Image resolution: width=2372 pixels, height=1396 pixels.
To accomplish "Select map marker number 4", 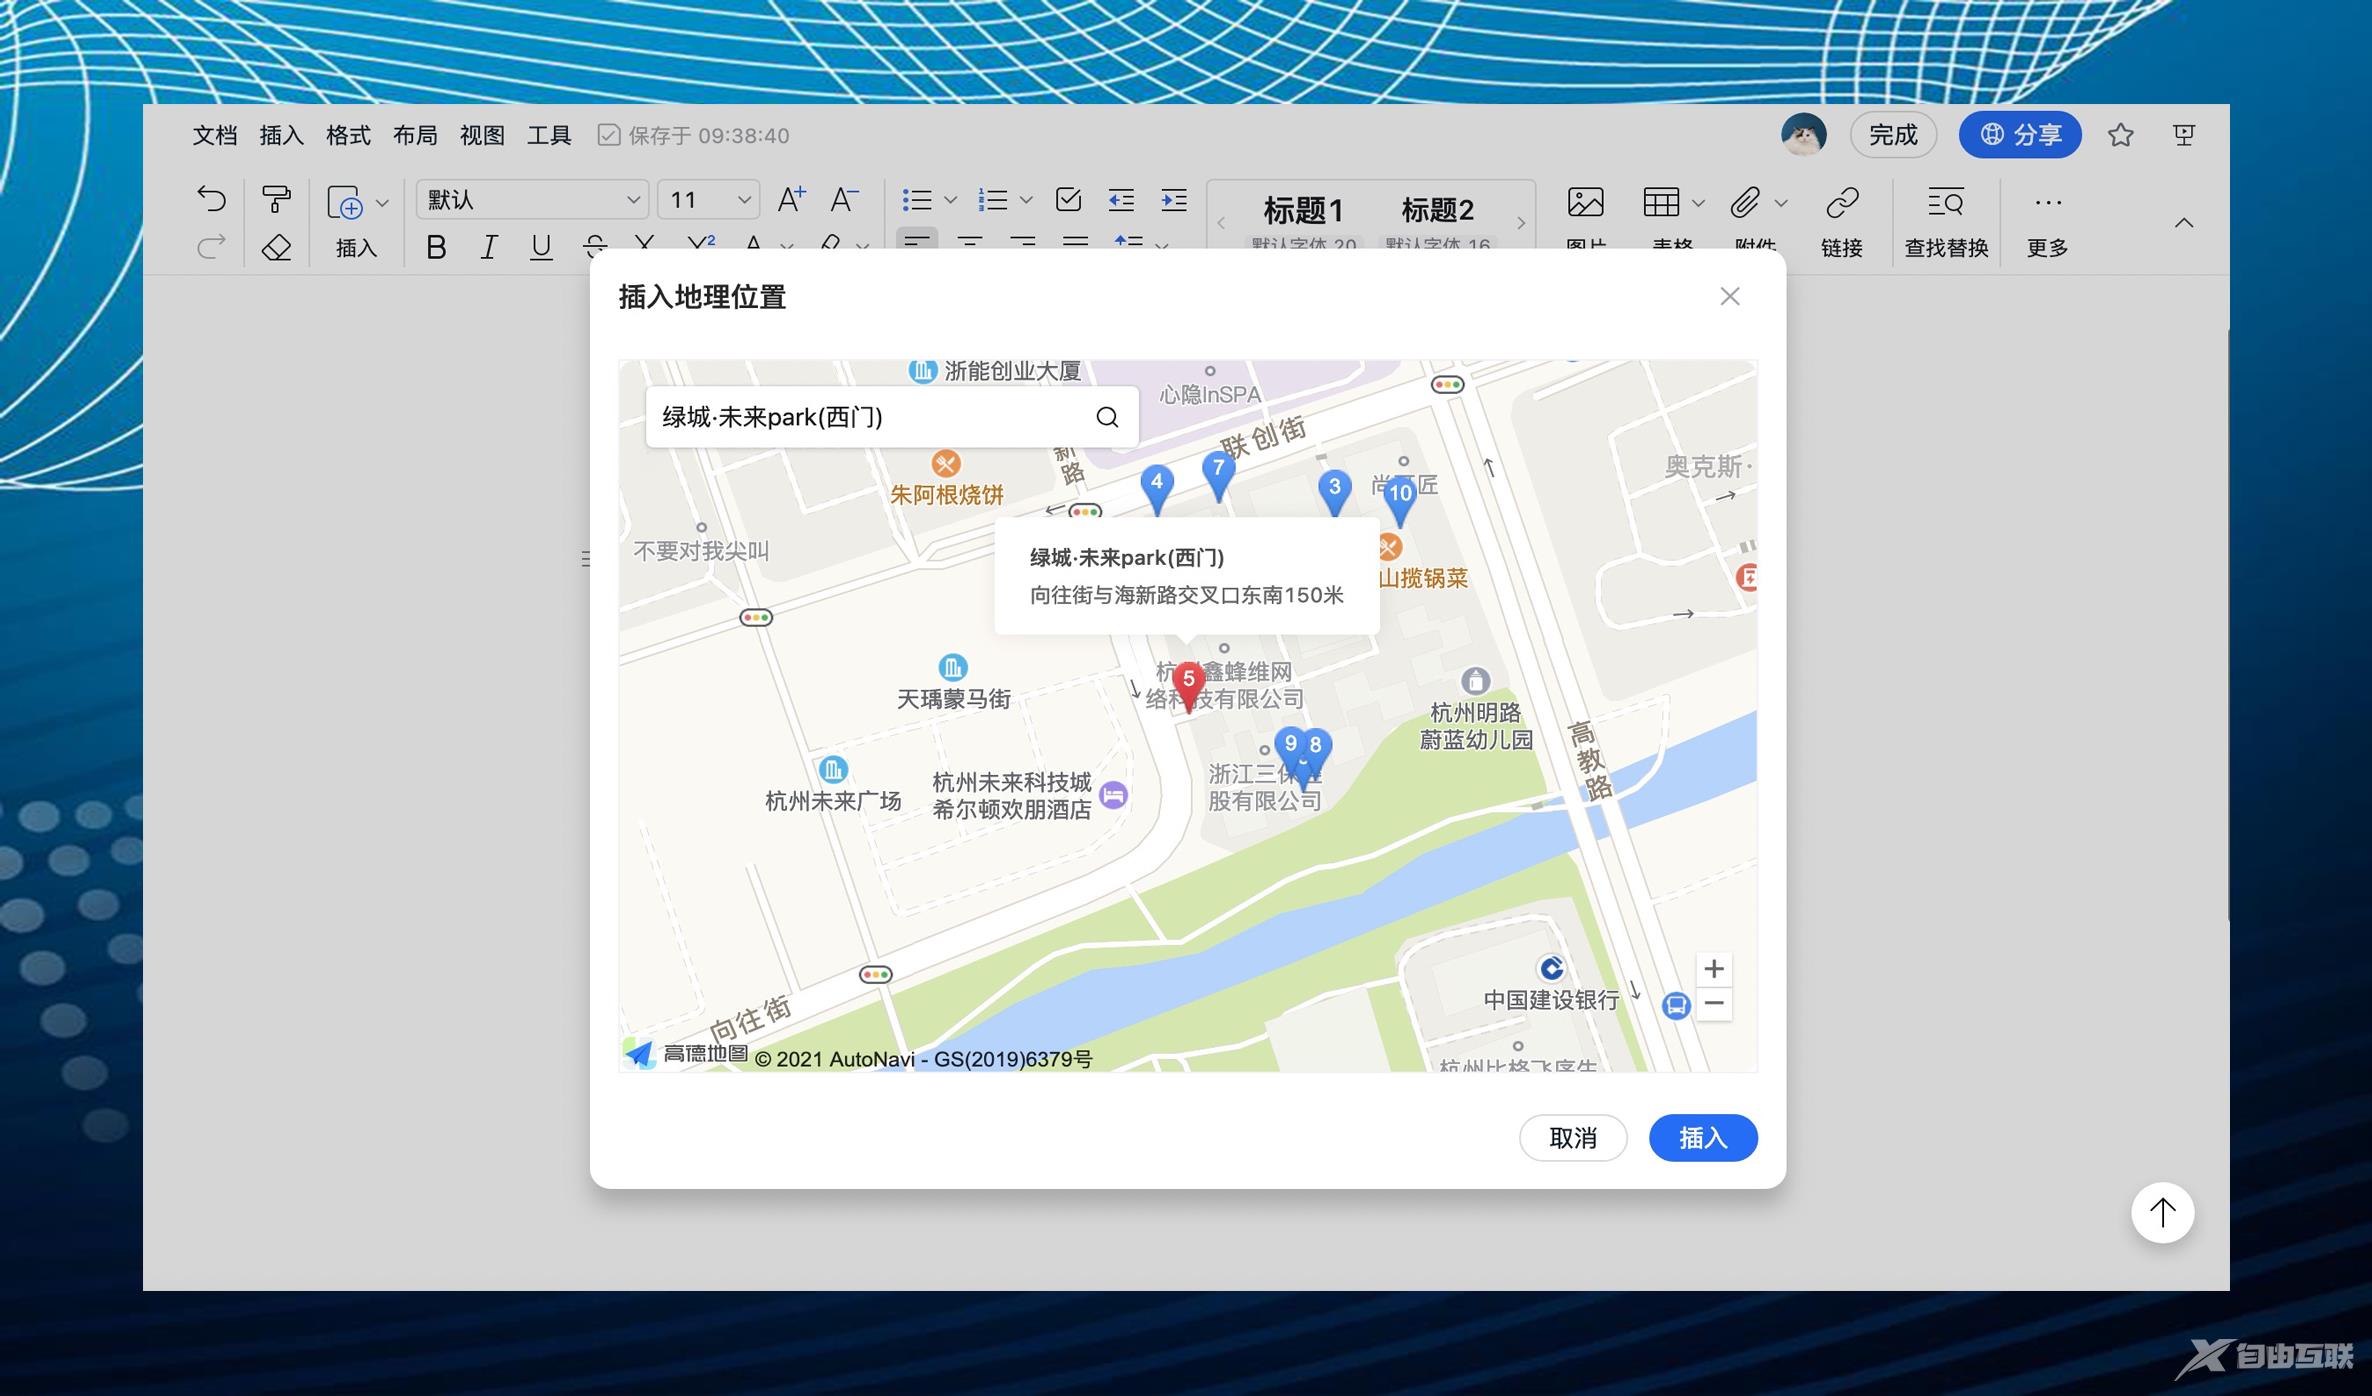I will pyautogui.click(x=1156, y=490).
